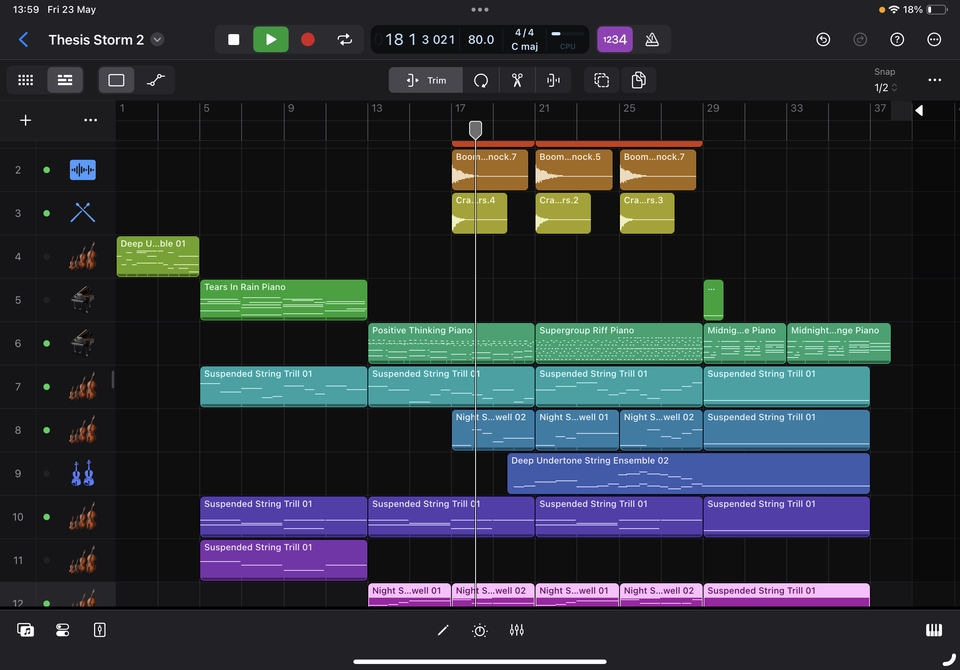This screenshot has height=670, width=960.
Task: Show the on-screen piano keyboard
Action: (934, 630)
